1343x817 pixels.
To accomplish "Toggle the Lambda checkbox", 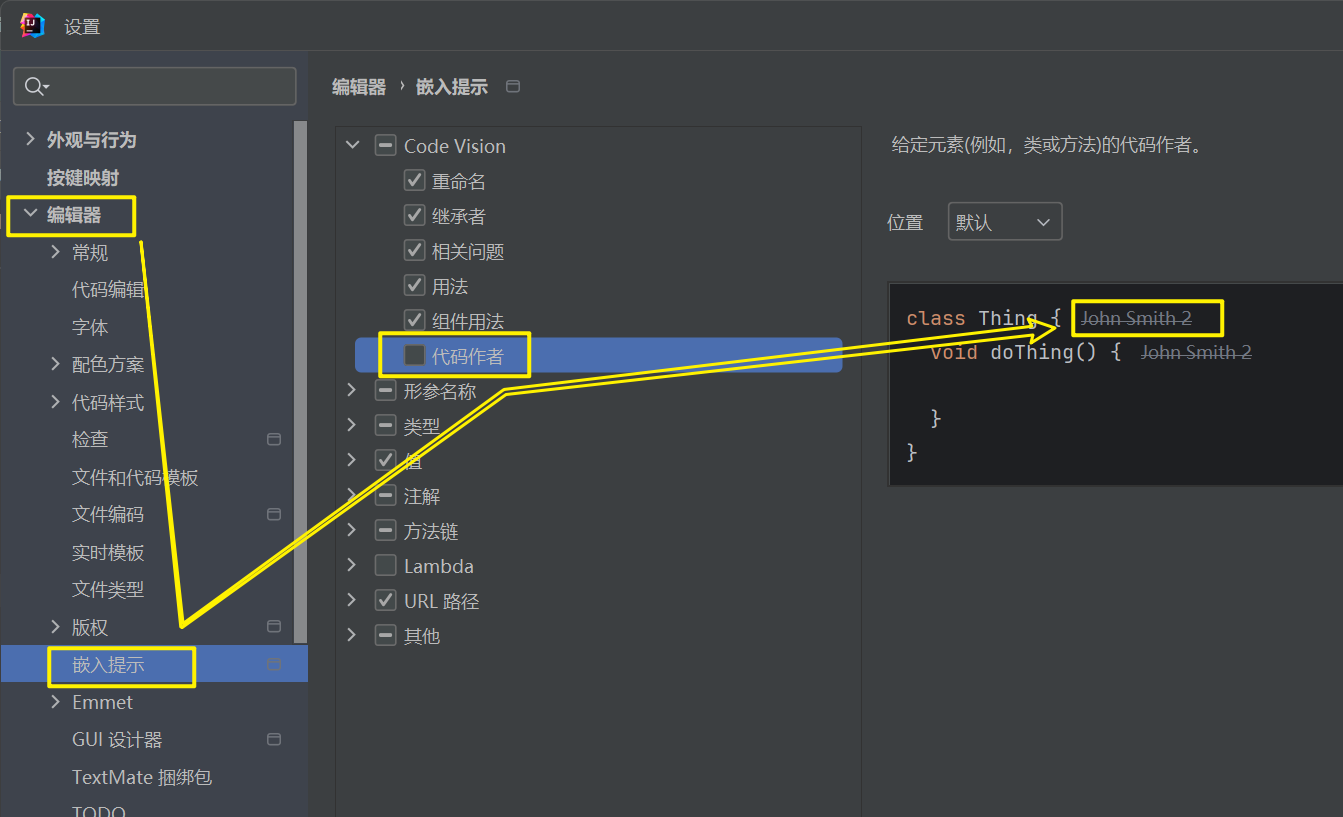I will (385, 566).
